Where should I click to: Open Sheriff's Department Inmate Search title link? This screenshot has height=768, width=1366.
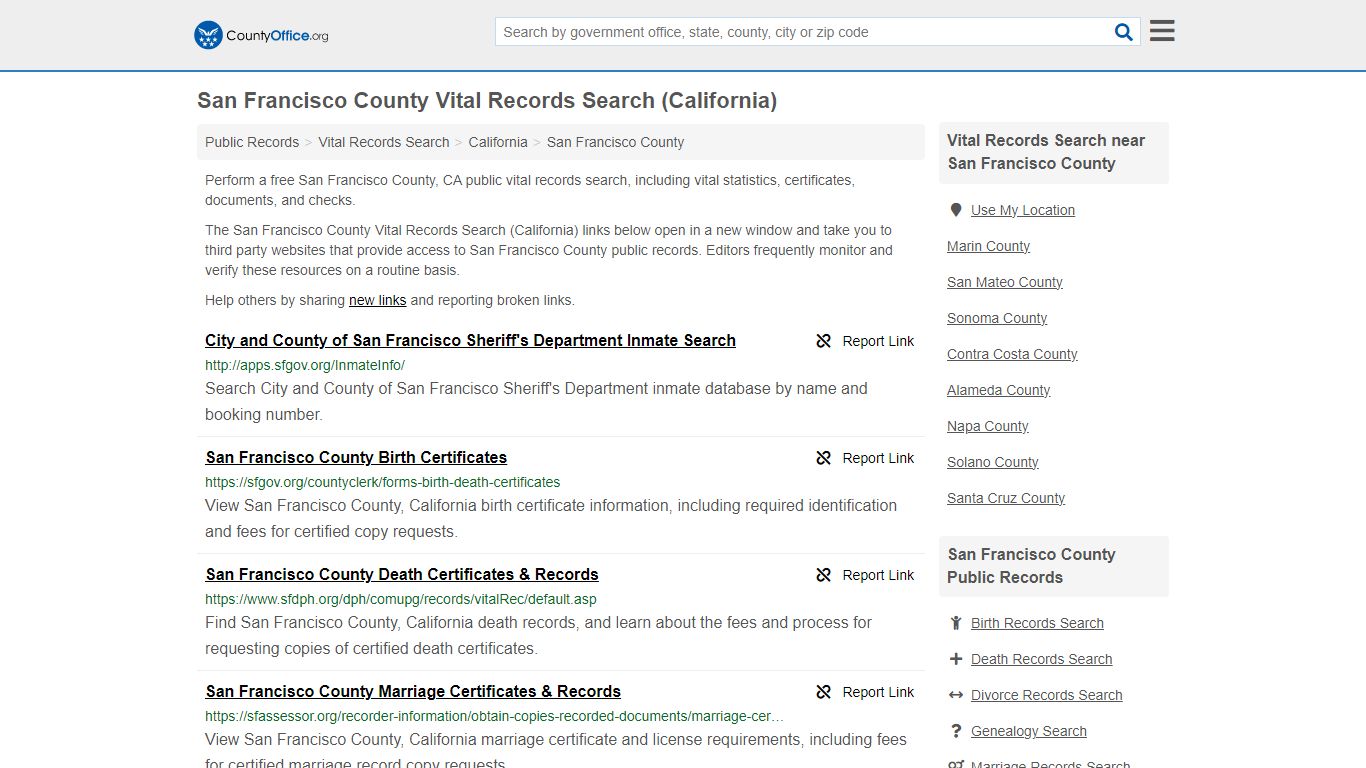470,340
